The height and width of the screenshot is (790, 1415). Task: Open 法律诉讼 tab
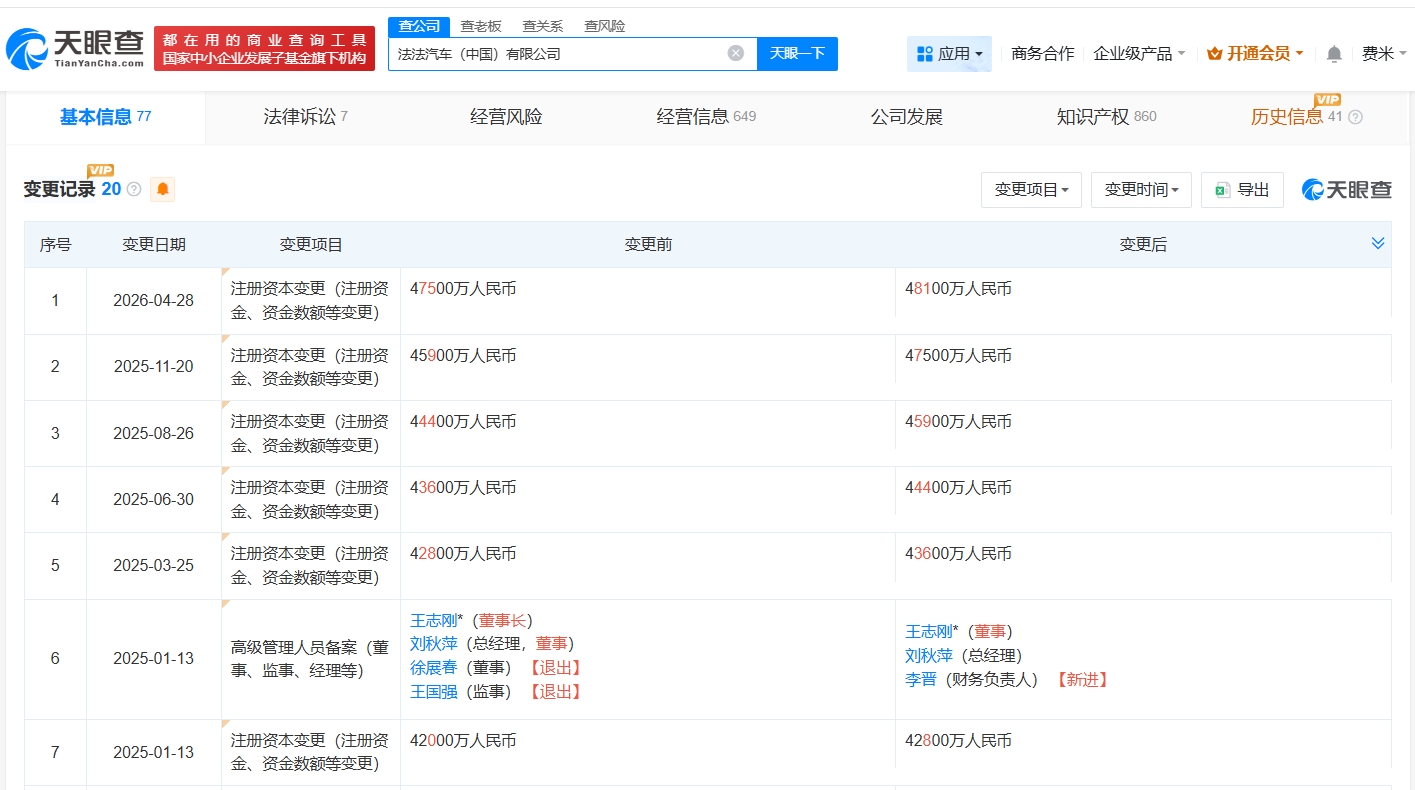click(305, 117)
